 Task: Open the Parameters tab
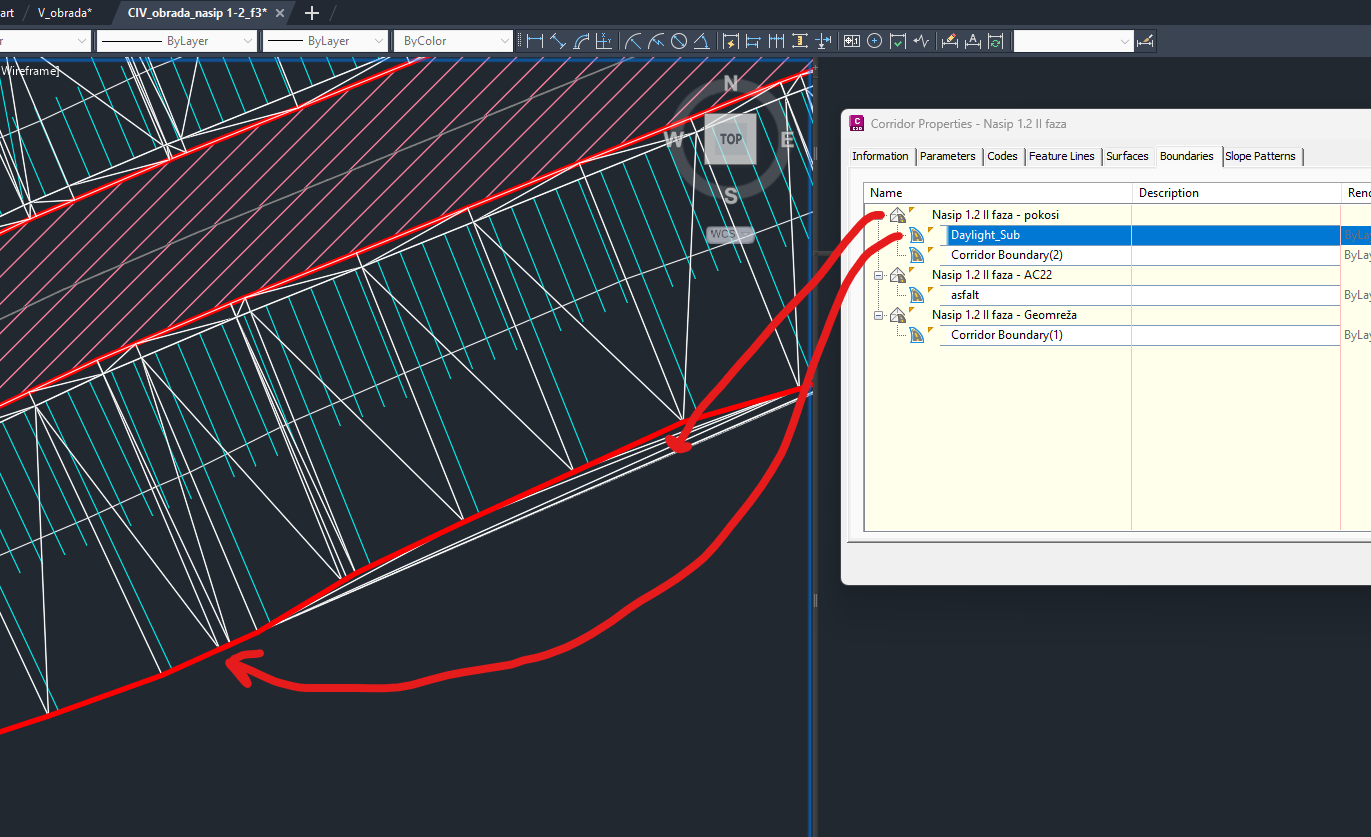[948, 156]
